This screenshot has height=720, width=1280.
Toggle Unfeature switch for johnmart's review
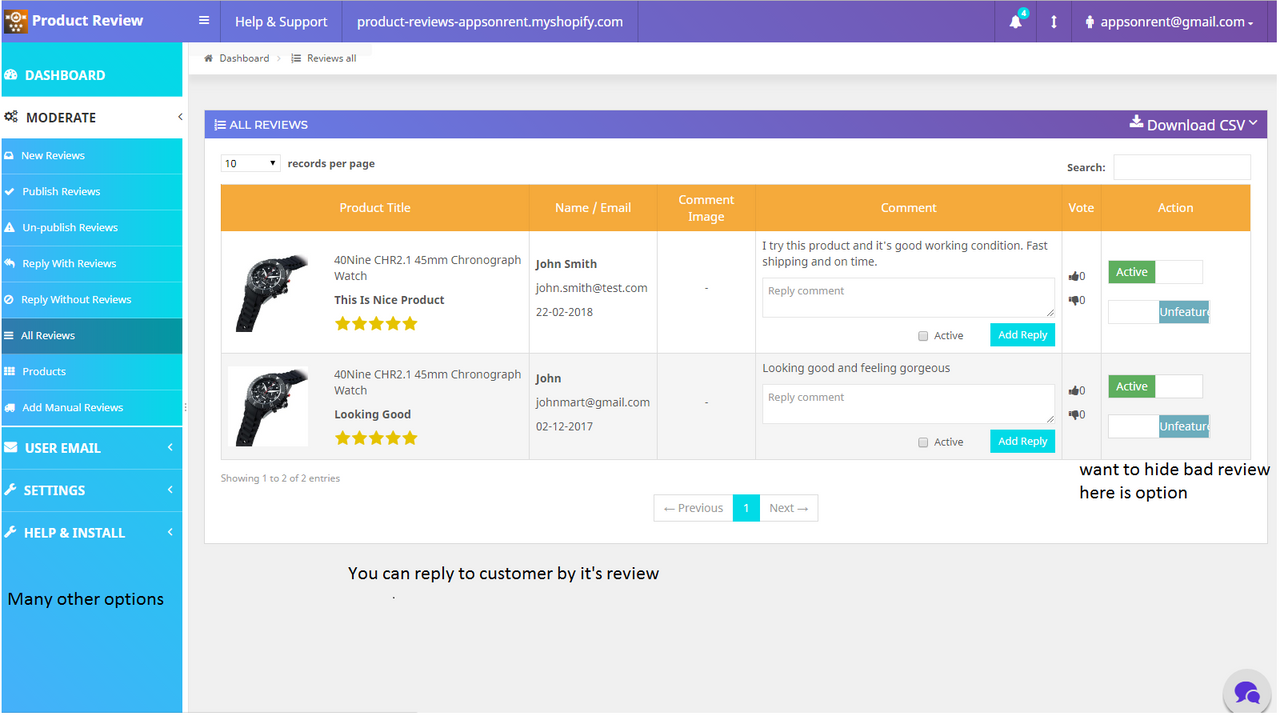point(1159,426)
